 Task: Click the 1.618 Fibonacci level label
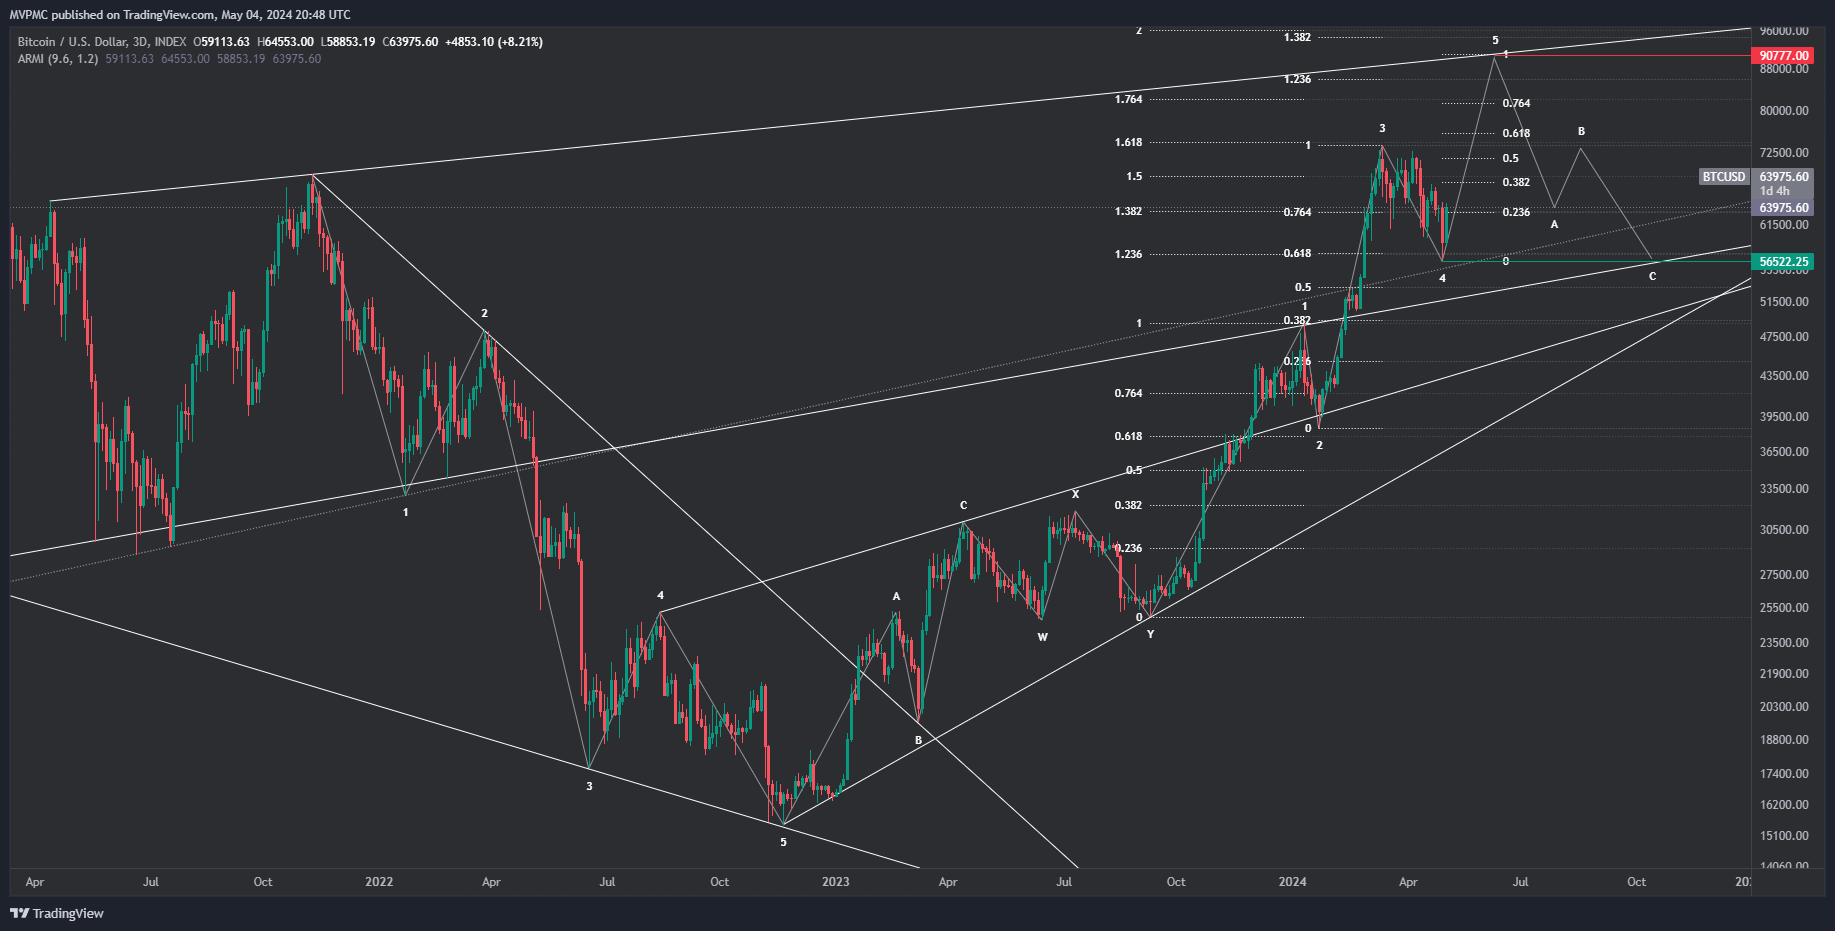point(1128,142)
